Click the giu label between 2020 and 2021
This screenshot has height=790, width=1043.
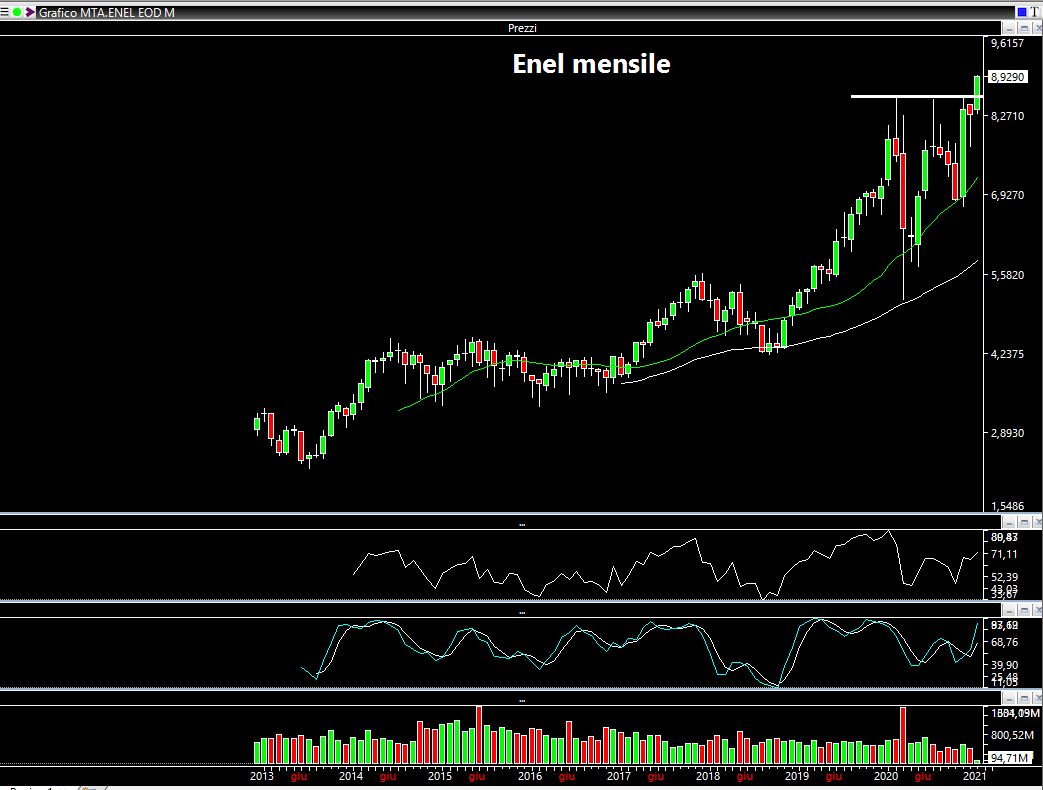tap(923, 777)
